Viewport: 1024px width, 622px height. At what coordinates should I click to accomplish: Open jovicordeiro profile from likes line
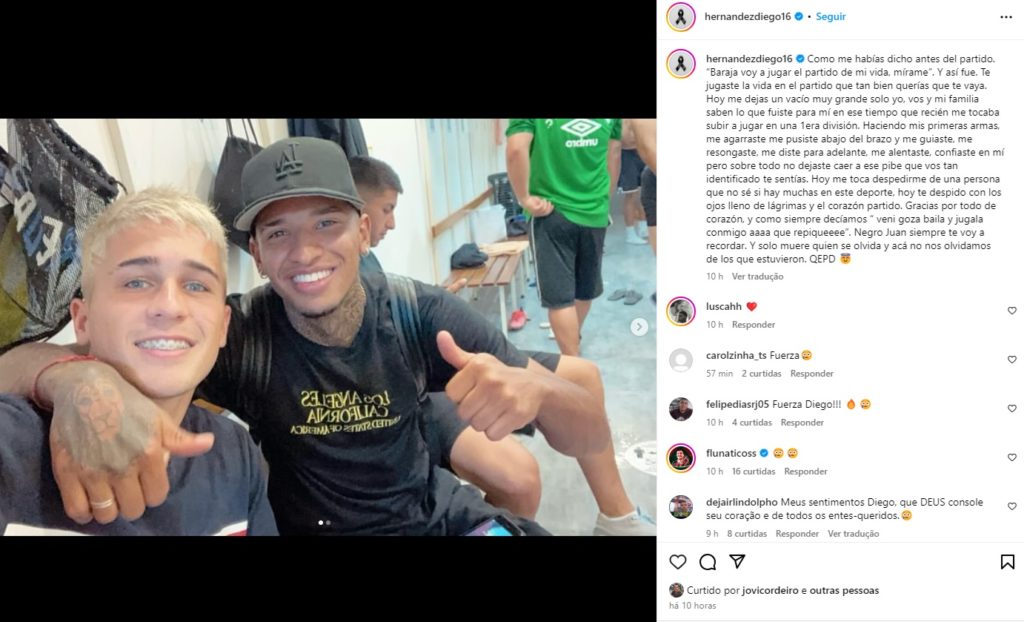(x=761, y=591)
